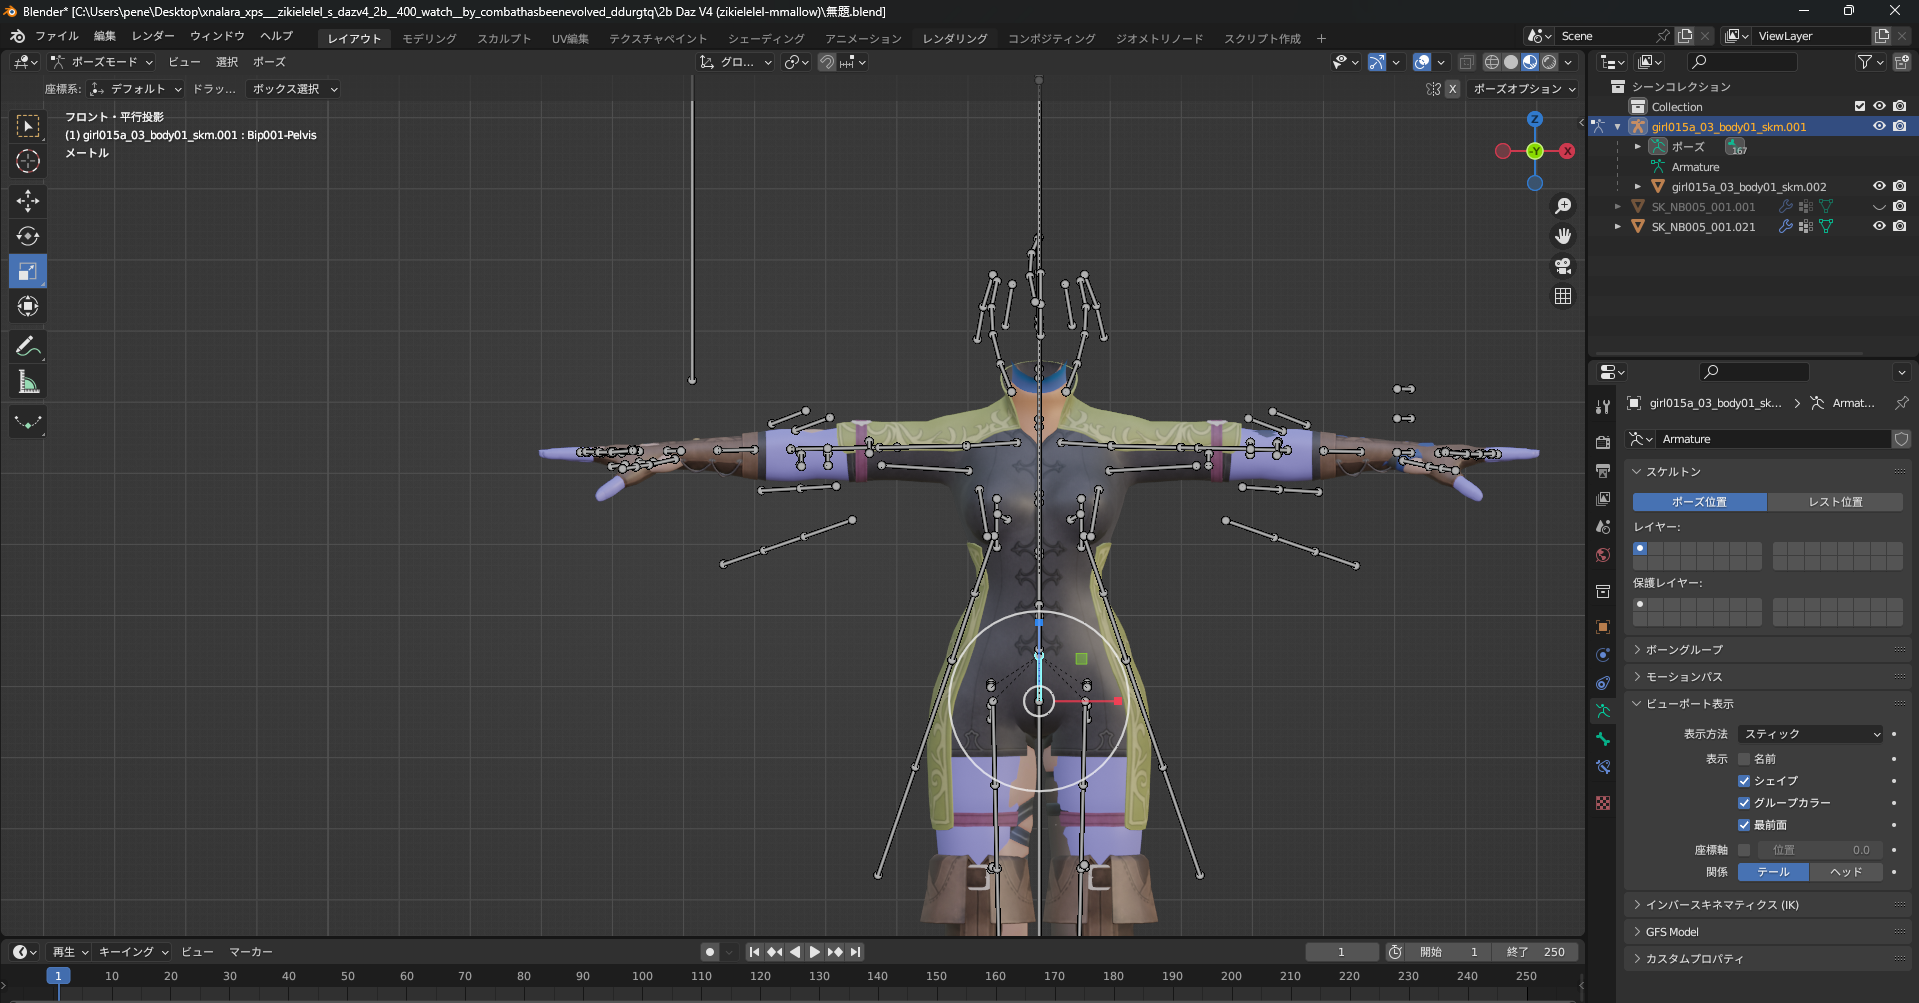The height and width of the screenshot is (1003, 1919).
Task: Toggle the Collection exclude checkbox in outliner
Action: pyautogui.click(x=1860, y=106)
